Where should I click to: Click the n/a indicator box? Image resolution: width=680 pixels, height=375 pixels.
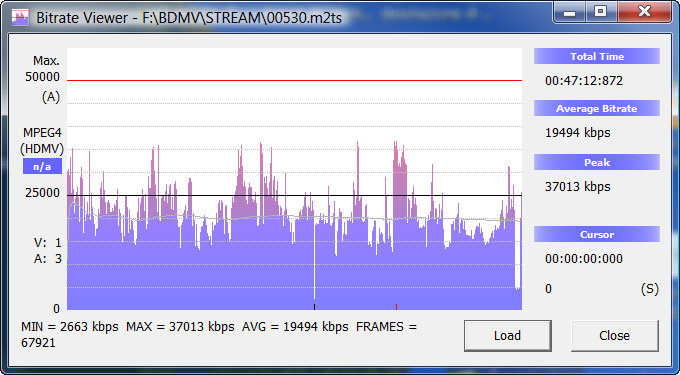click(42, 166)
